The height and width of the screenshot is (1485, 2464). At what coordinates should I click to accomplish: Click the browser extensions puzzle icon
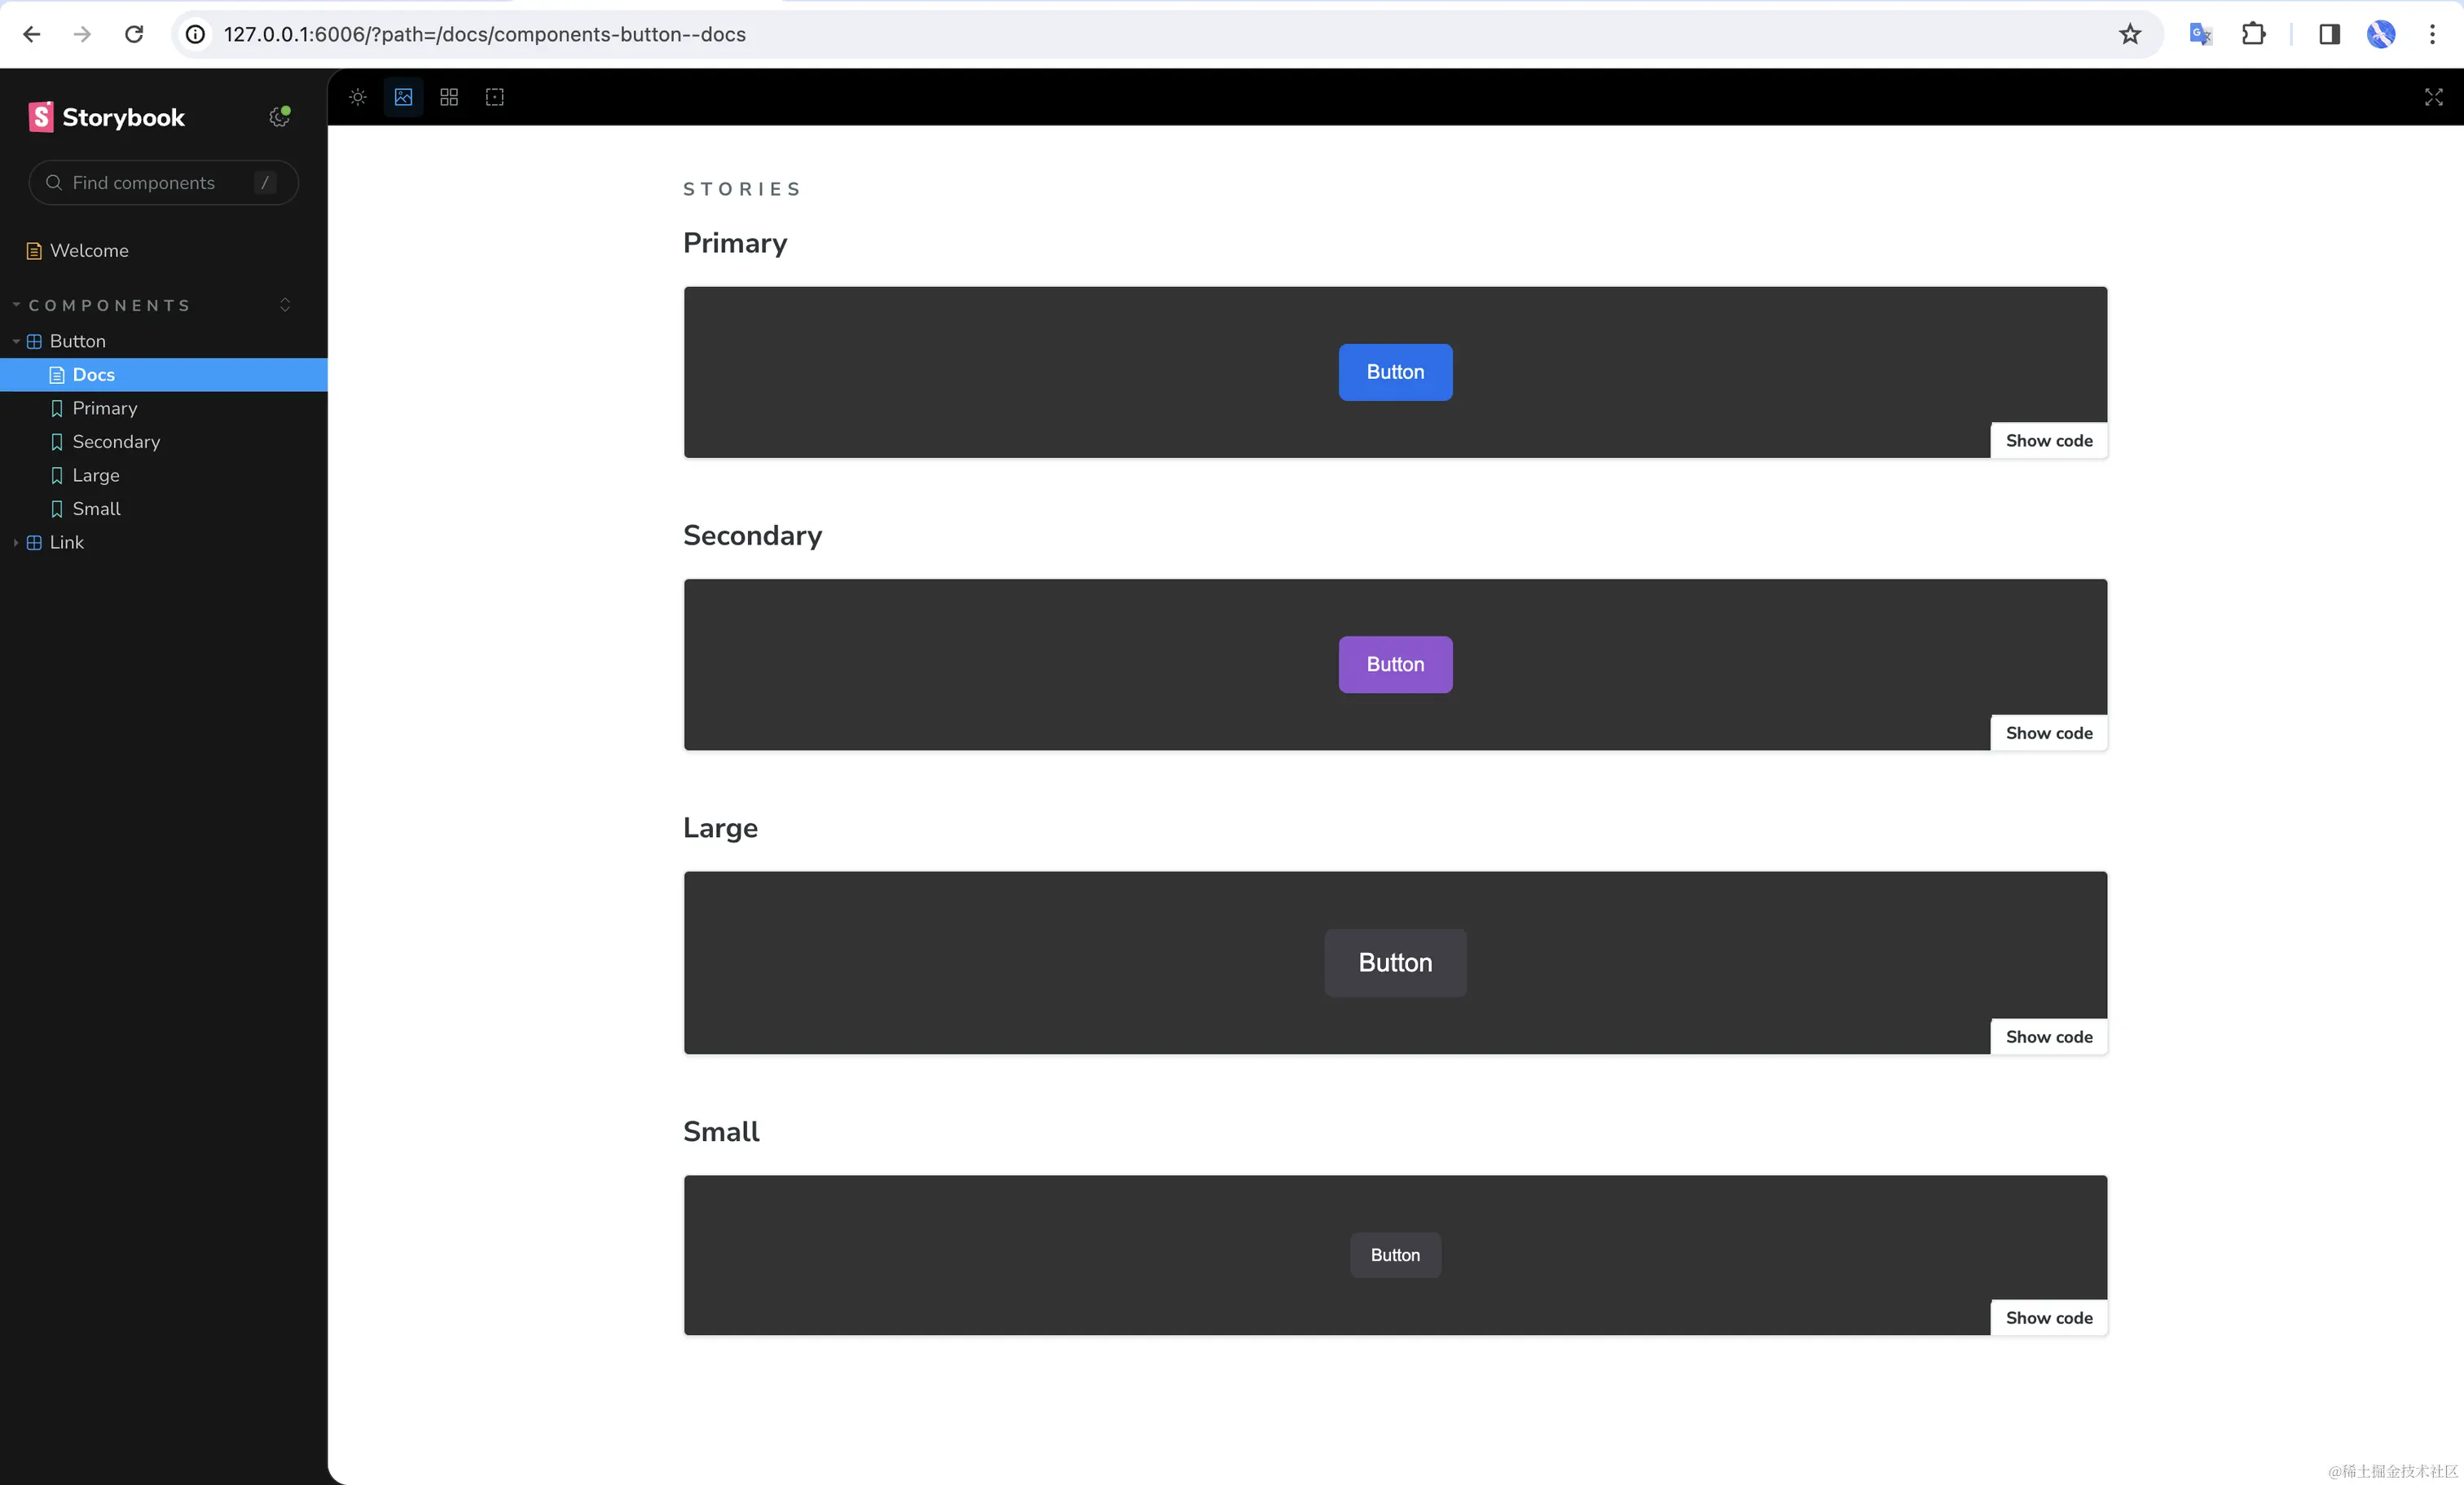click(x=2253, y=33)
